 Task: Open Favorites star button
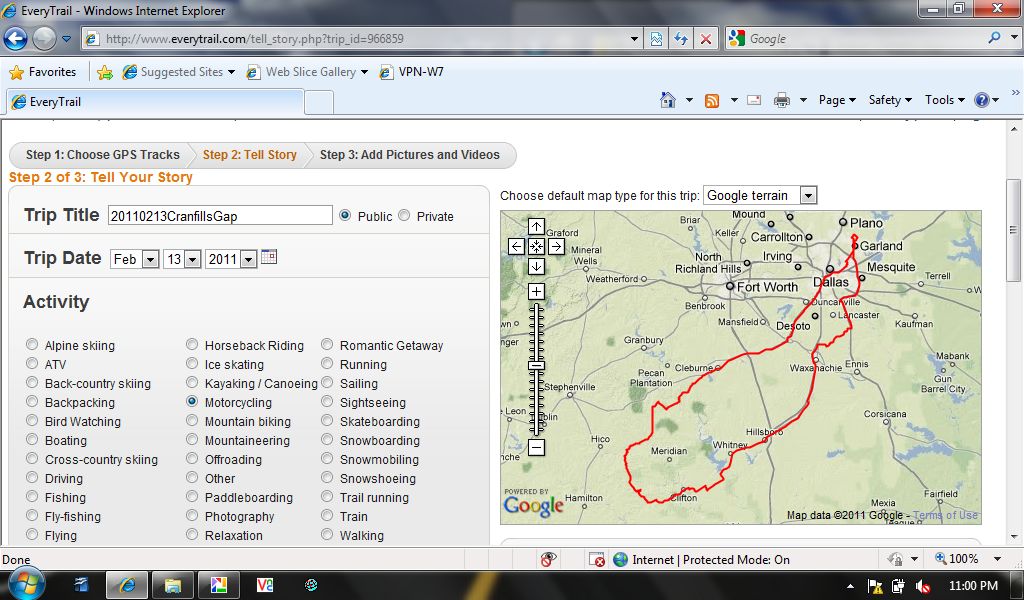(43, 72)
